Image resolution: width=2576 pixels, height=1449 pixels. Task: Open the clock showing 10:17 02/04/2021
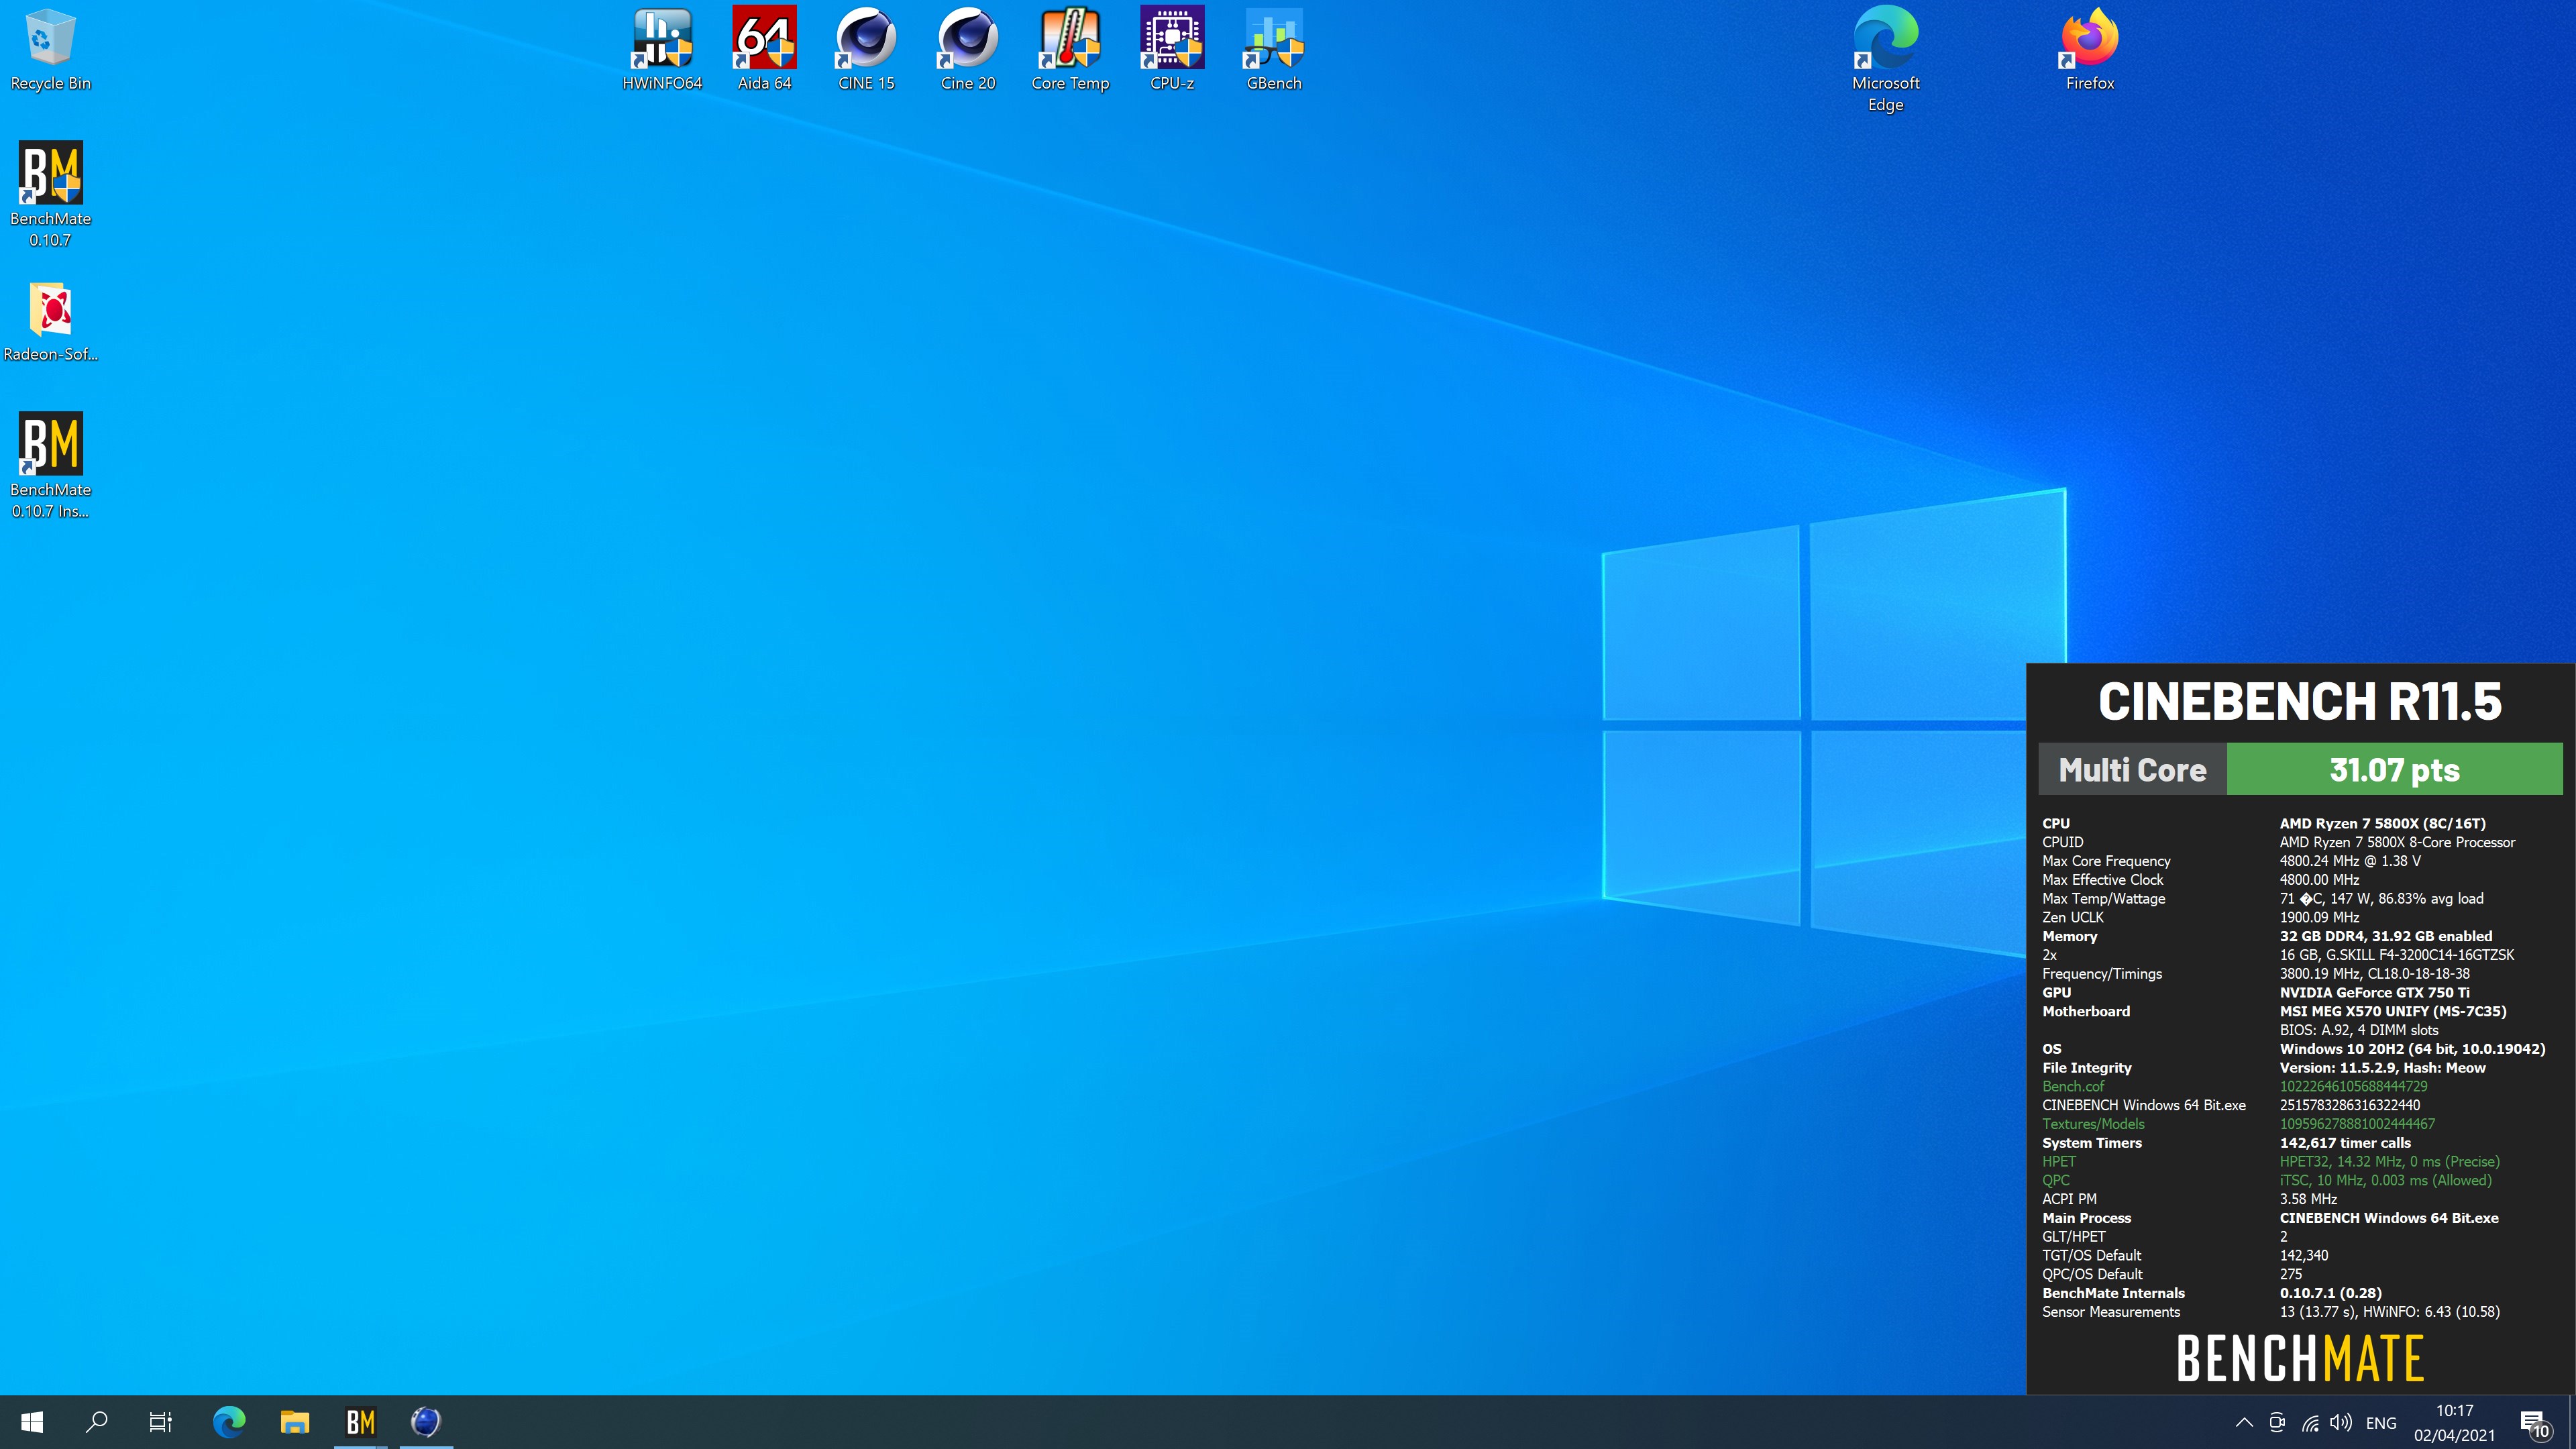2454,1422
